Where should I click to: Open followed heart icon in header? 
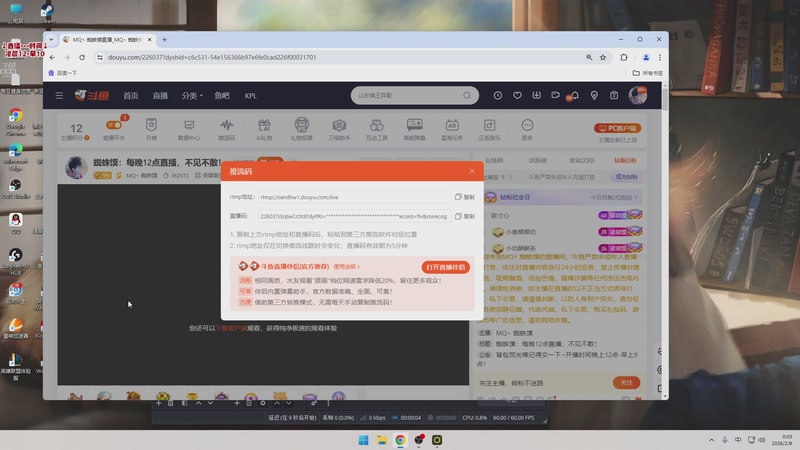pyautogui.click(x=517, y=95)
